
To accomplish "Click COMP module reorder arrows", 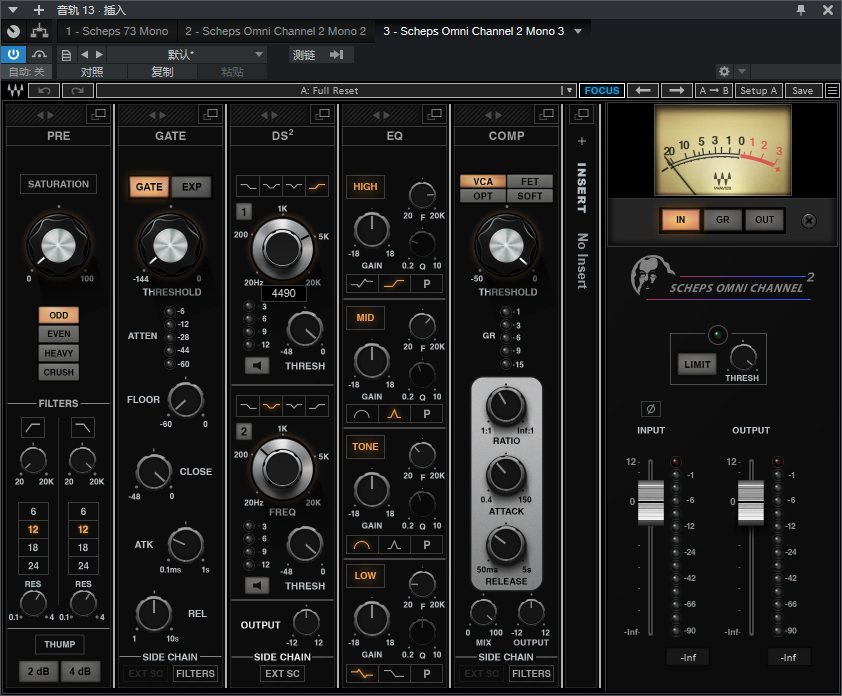I will [x=493, y=114].
